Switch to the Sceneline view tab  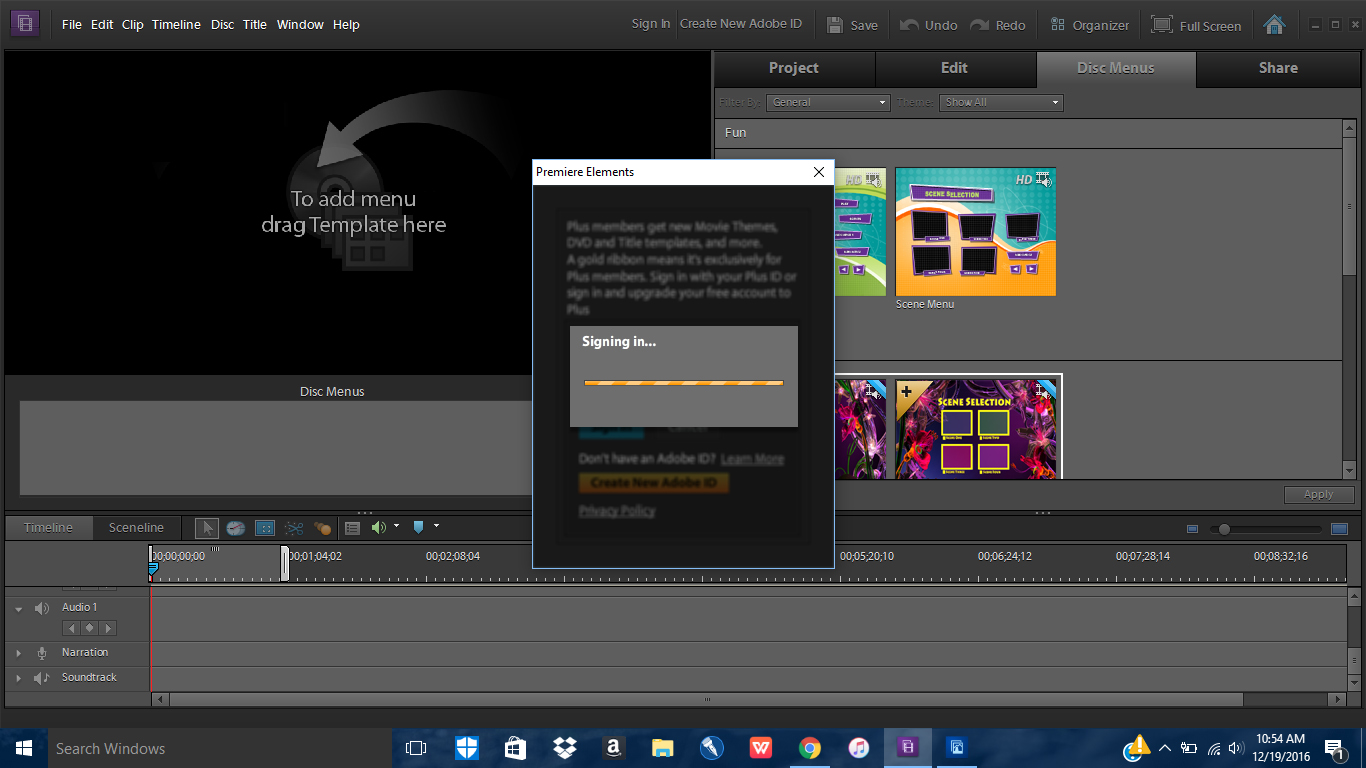tap(136, 527)
